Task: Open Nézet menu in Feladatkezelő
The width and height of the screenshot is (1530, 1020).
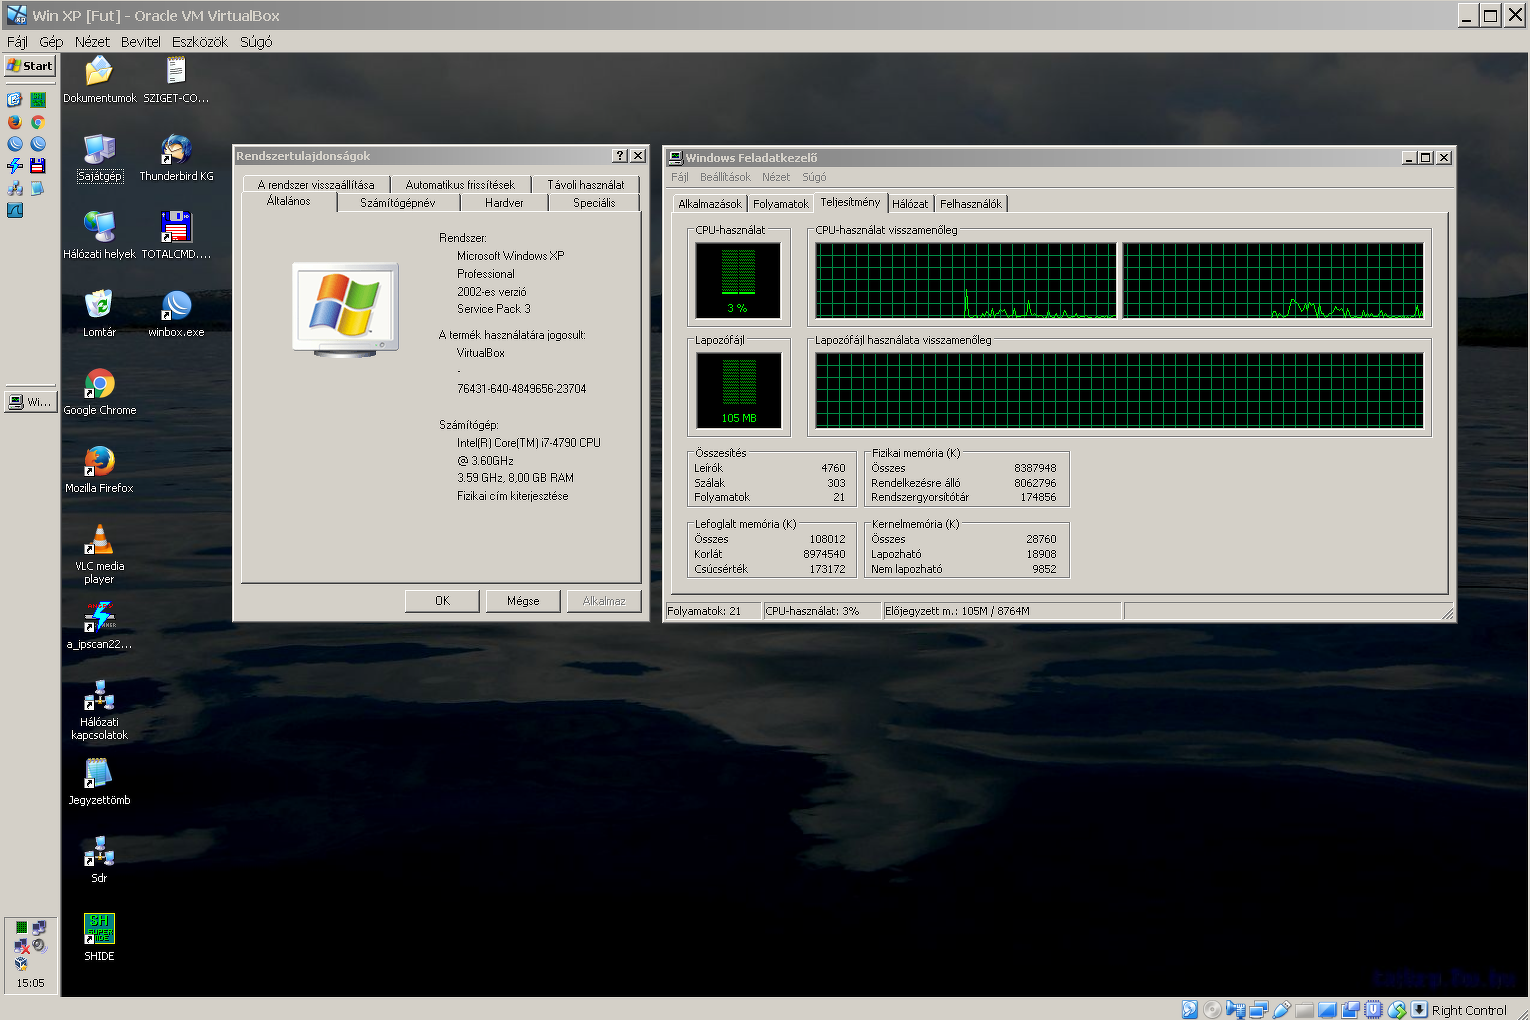Action: [x=776, y=177]
